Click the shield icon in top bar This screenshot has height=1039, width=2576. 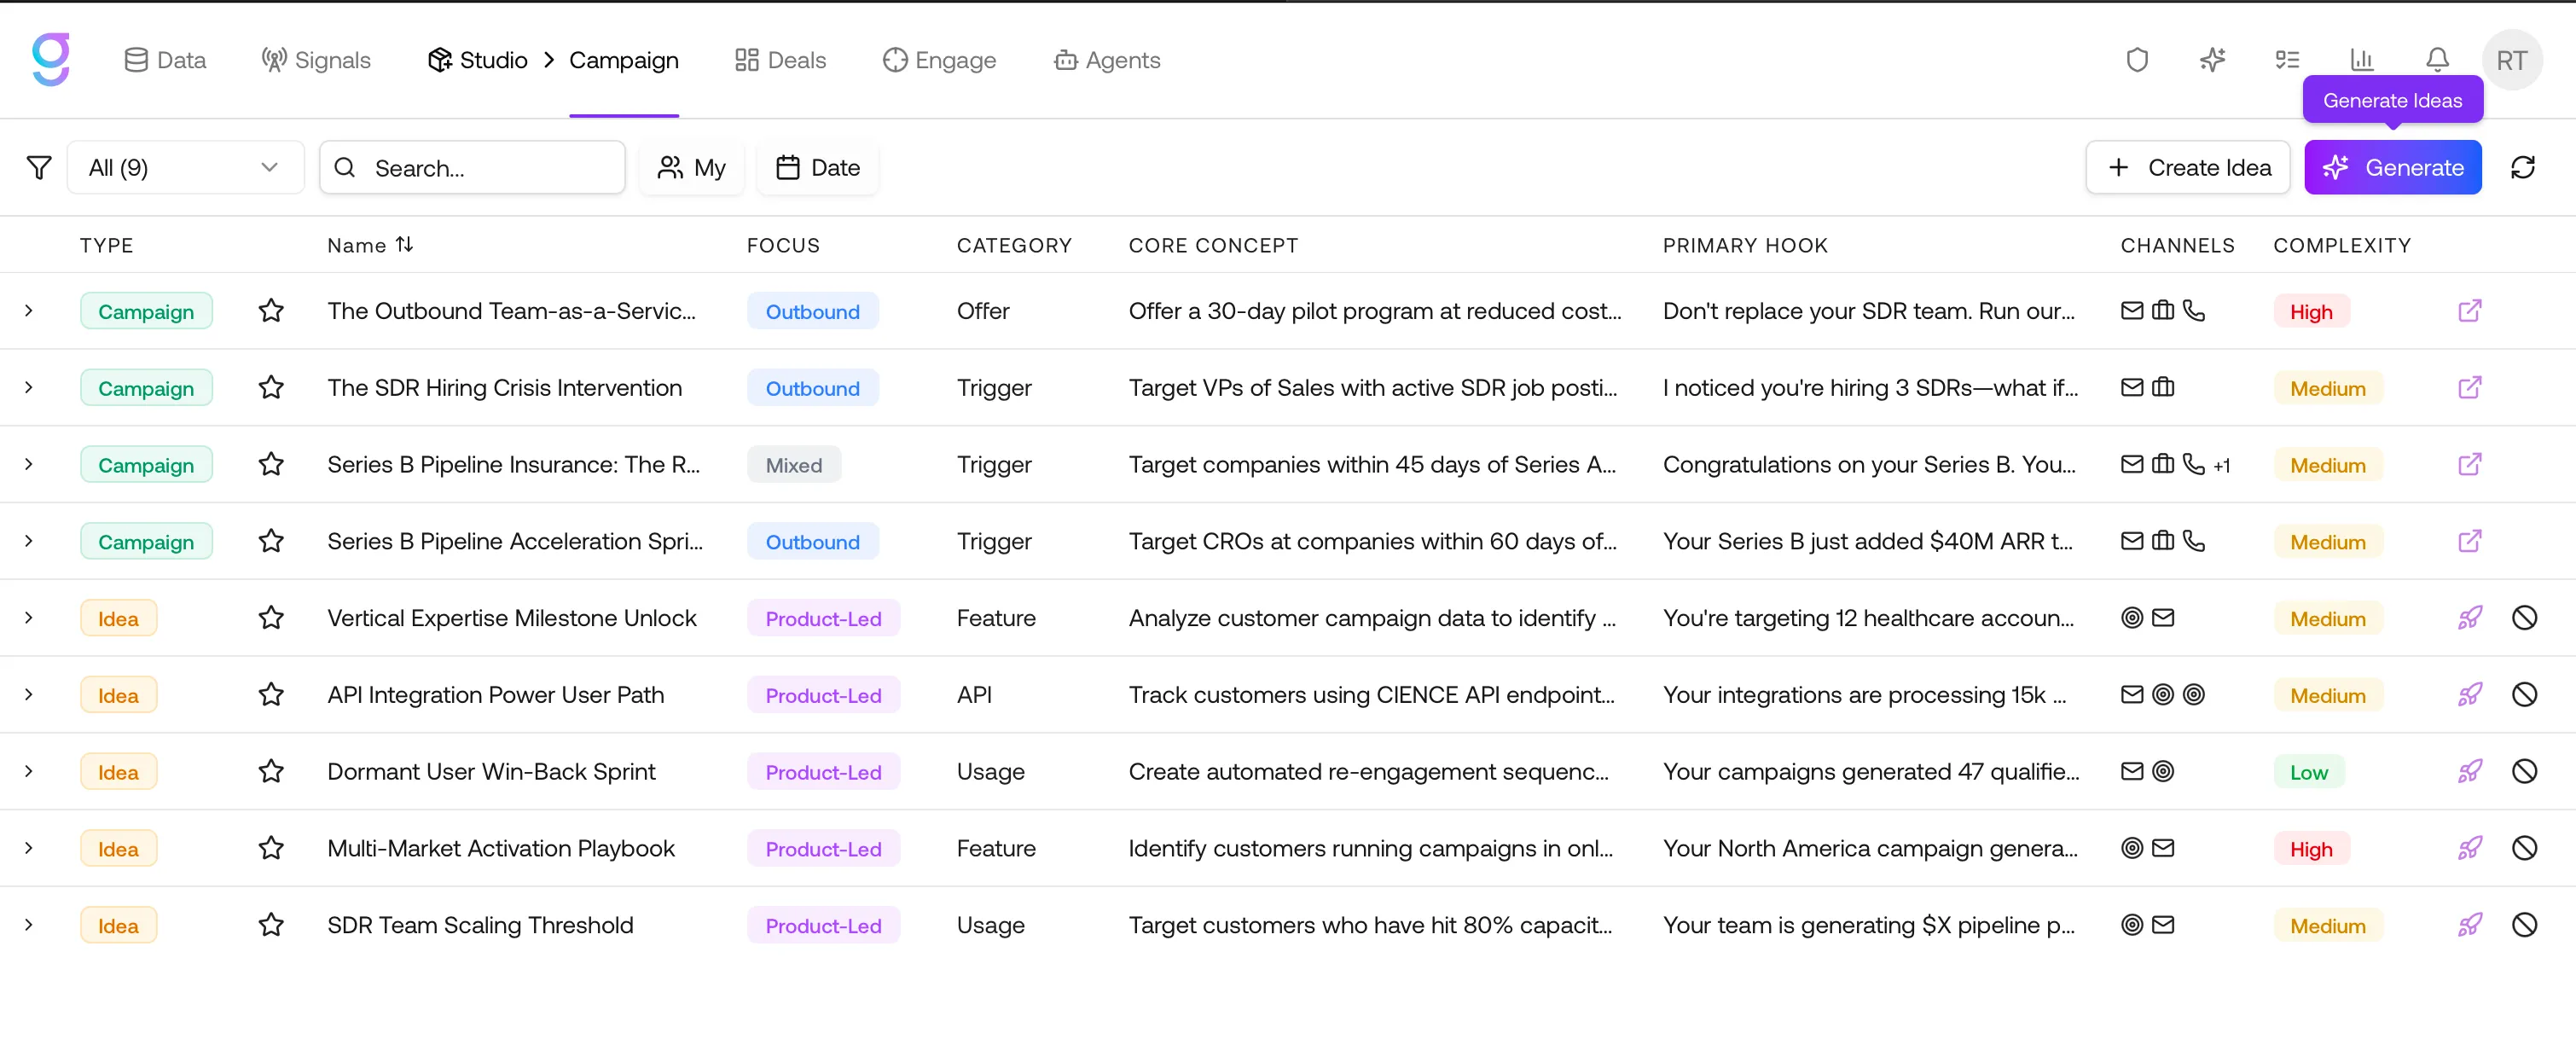(x=2137, y=60)
